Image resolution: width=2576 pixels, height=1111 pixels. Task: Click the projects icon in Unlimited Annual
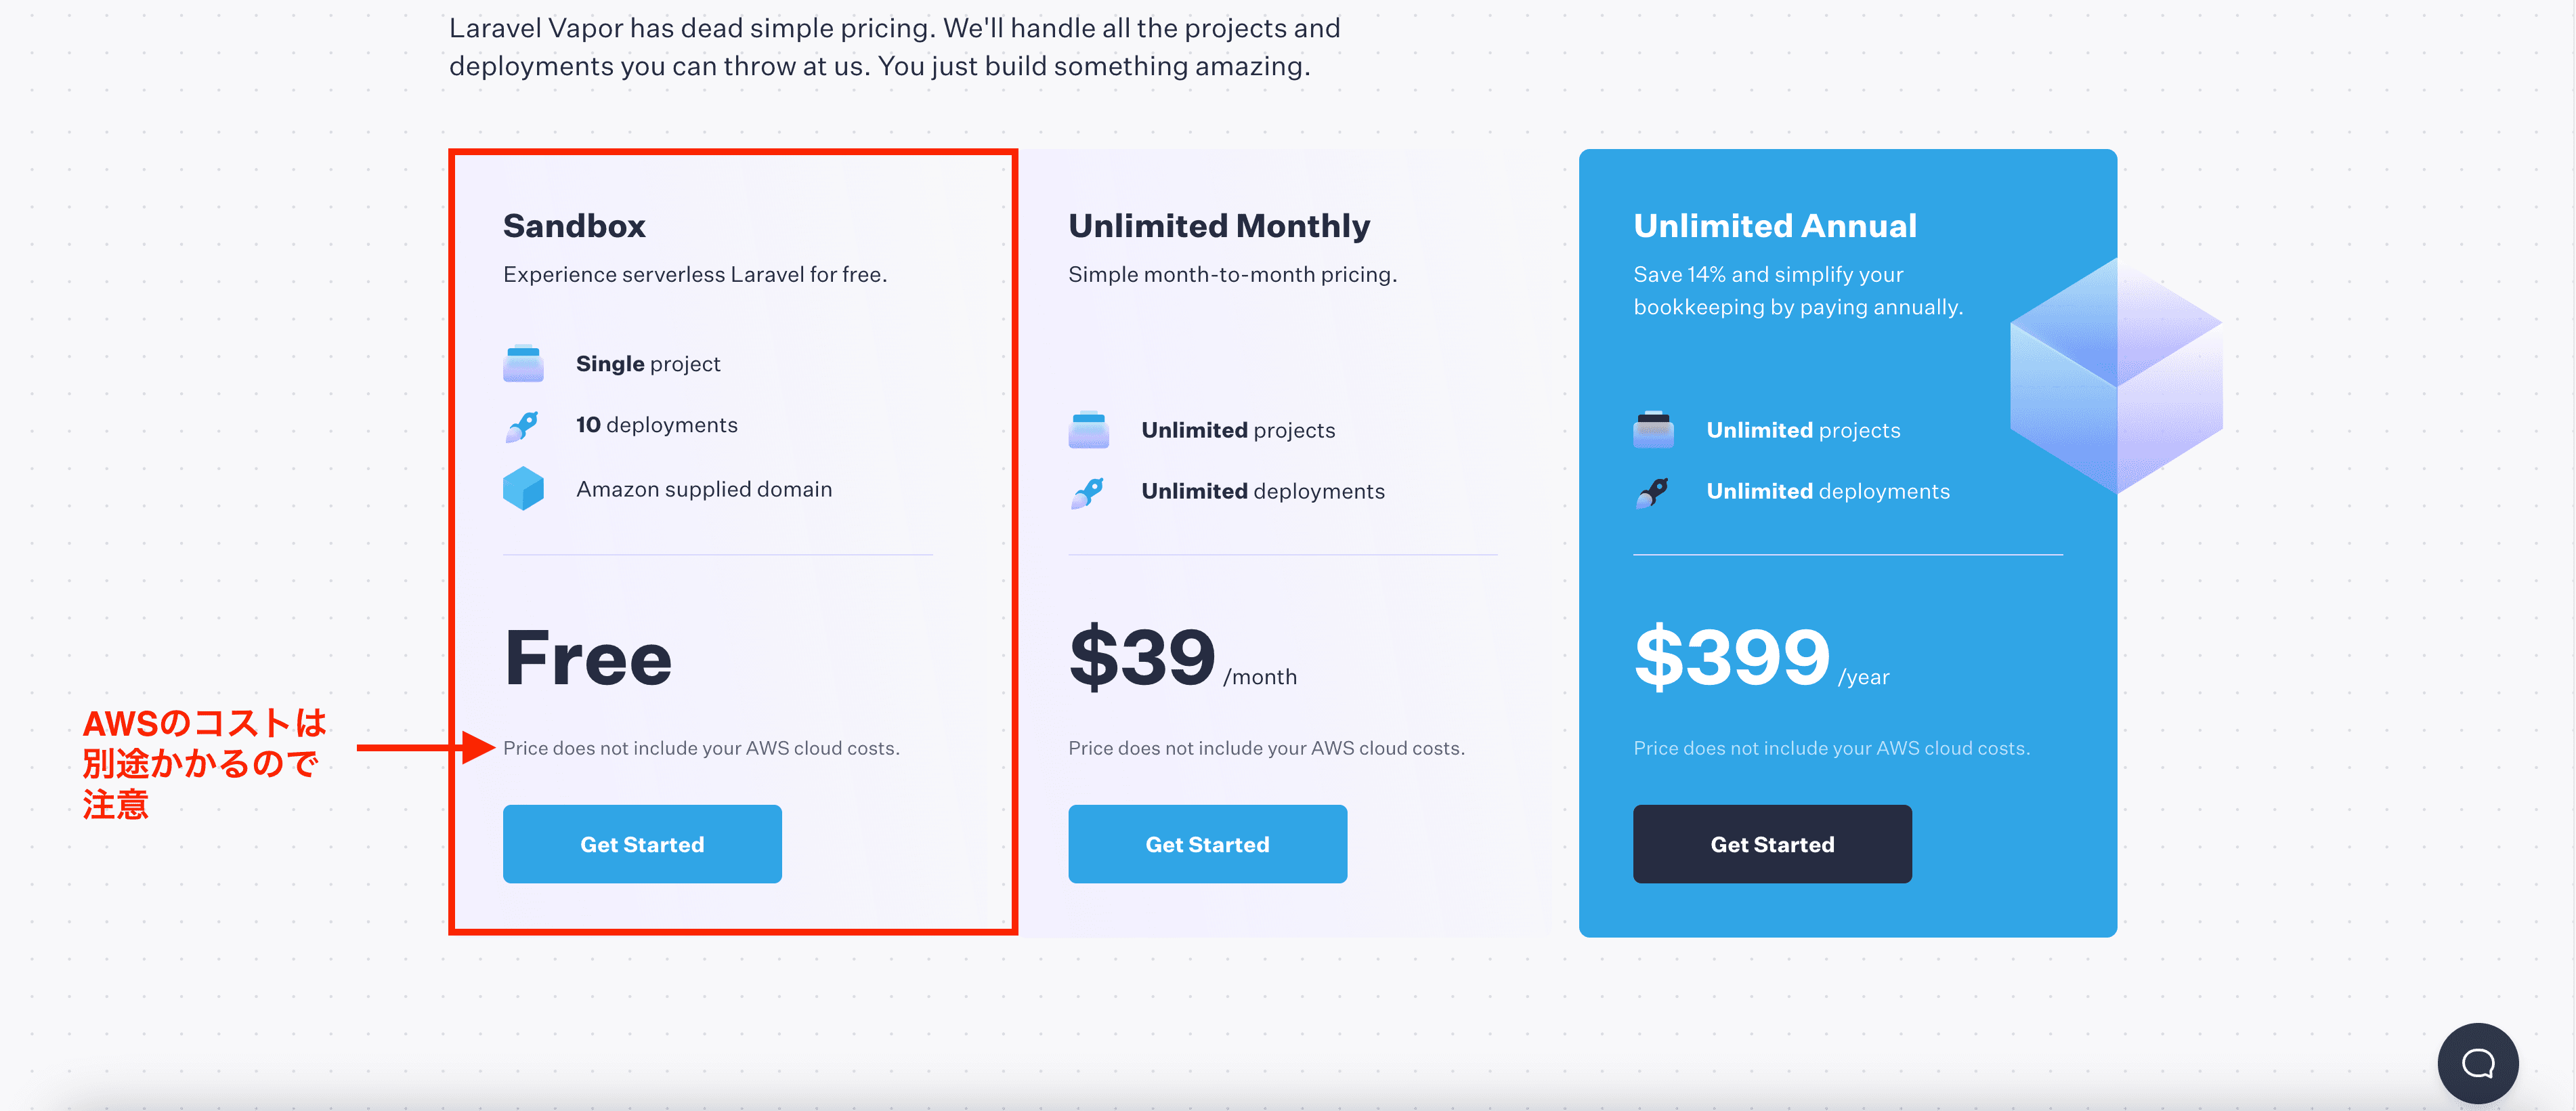click(1653, 429)
